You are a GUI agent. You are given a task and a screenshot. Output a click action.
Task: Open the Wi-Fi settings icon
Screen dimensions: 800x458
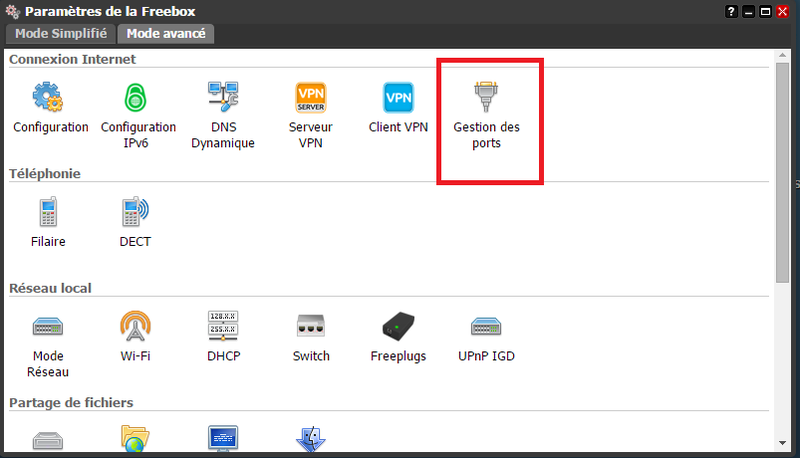(x=135, y=326)
